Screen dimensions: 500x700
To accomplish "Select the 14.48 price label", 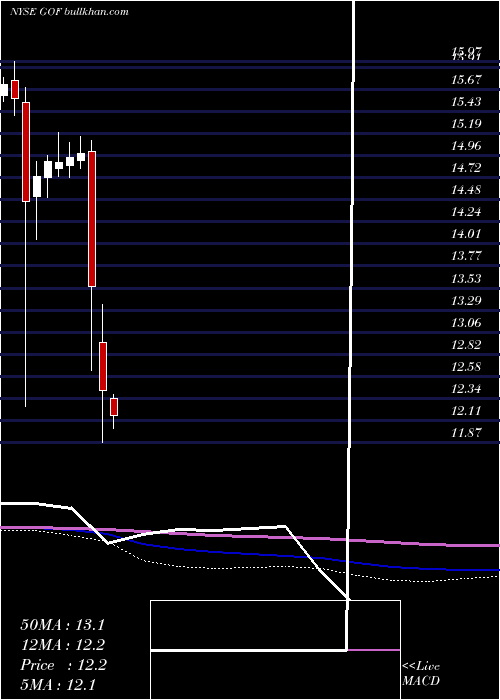I will [x=467, y=190].
